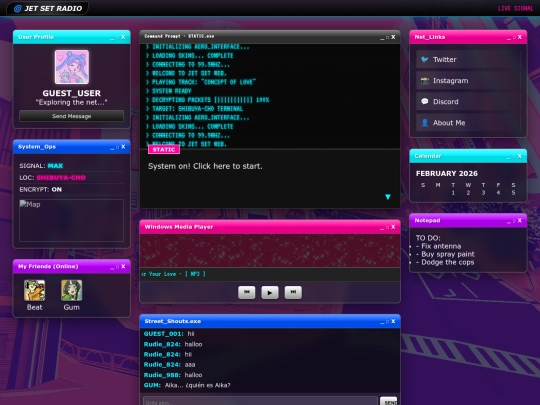The width and height of the screenshot is (540, 405).
Task: Close the Notepad window
Action: click(x=520, y=220)
